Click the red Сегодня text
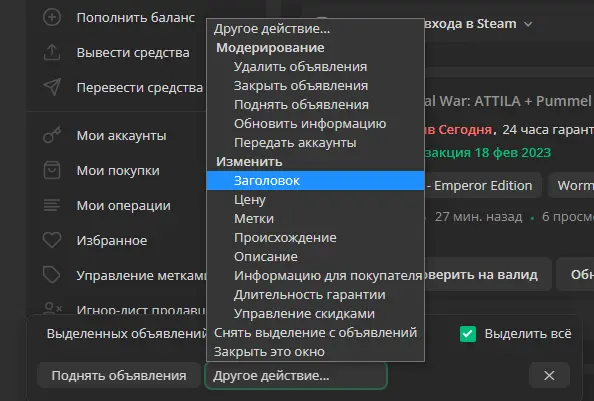The image size is (594, 401). 465,130
